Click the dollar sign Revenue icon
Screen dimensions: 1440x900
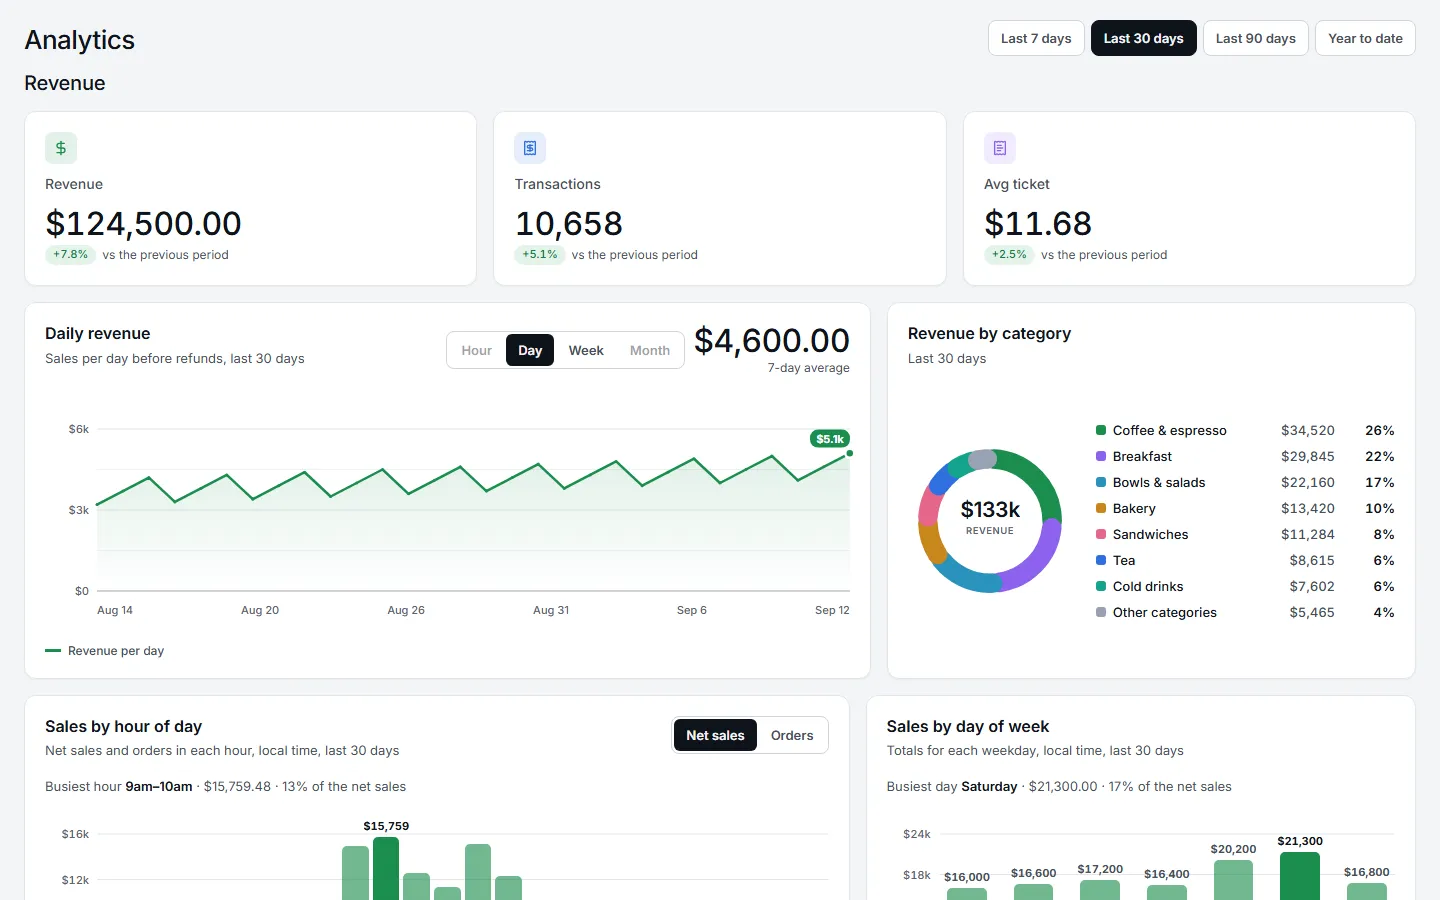[x=61, y=148]
